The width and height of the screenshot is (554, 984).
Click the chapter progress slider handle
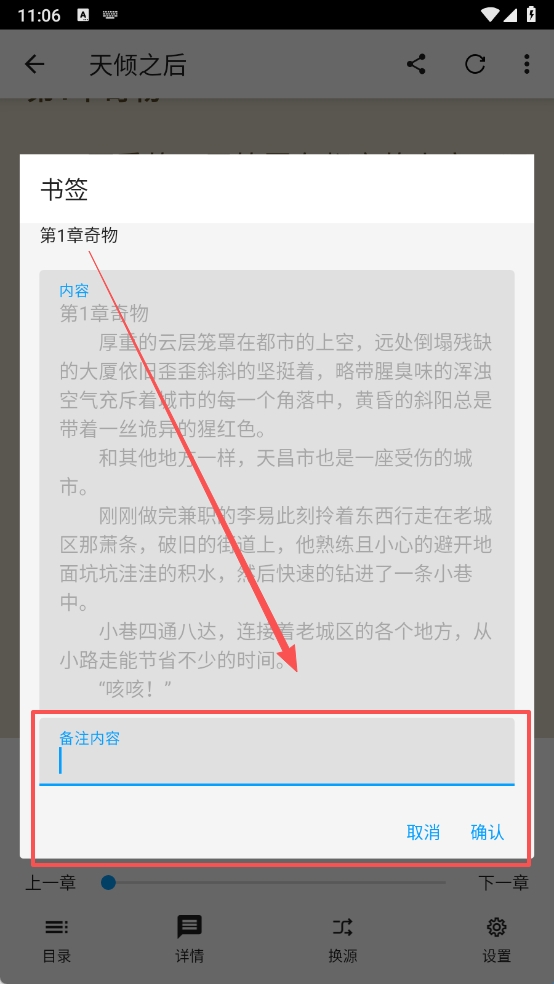(109, 883)
